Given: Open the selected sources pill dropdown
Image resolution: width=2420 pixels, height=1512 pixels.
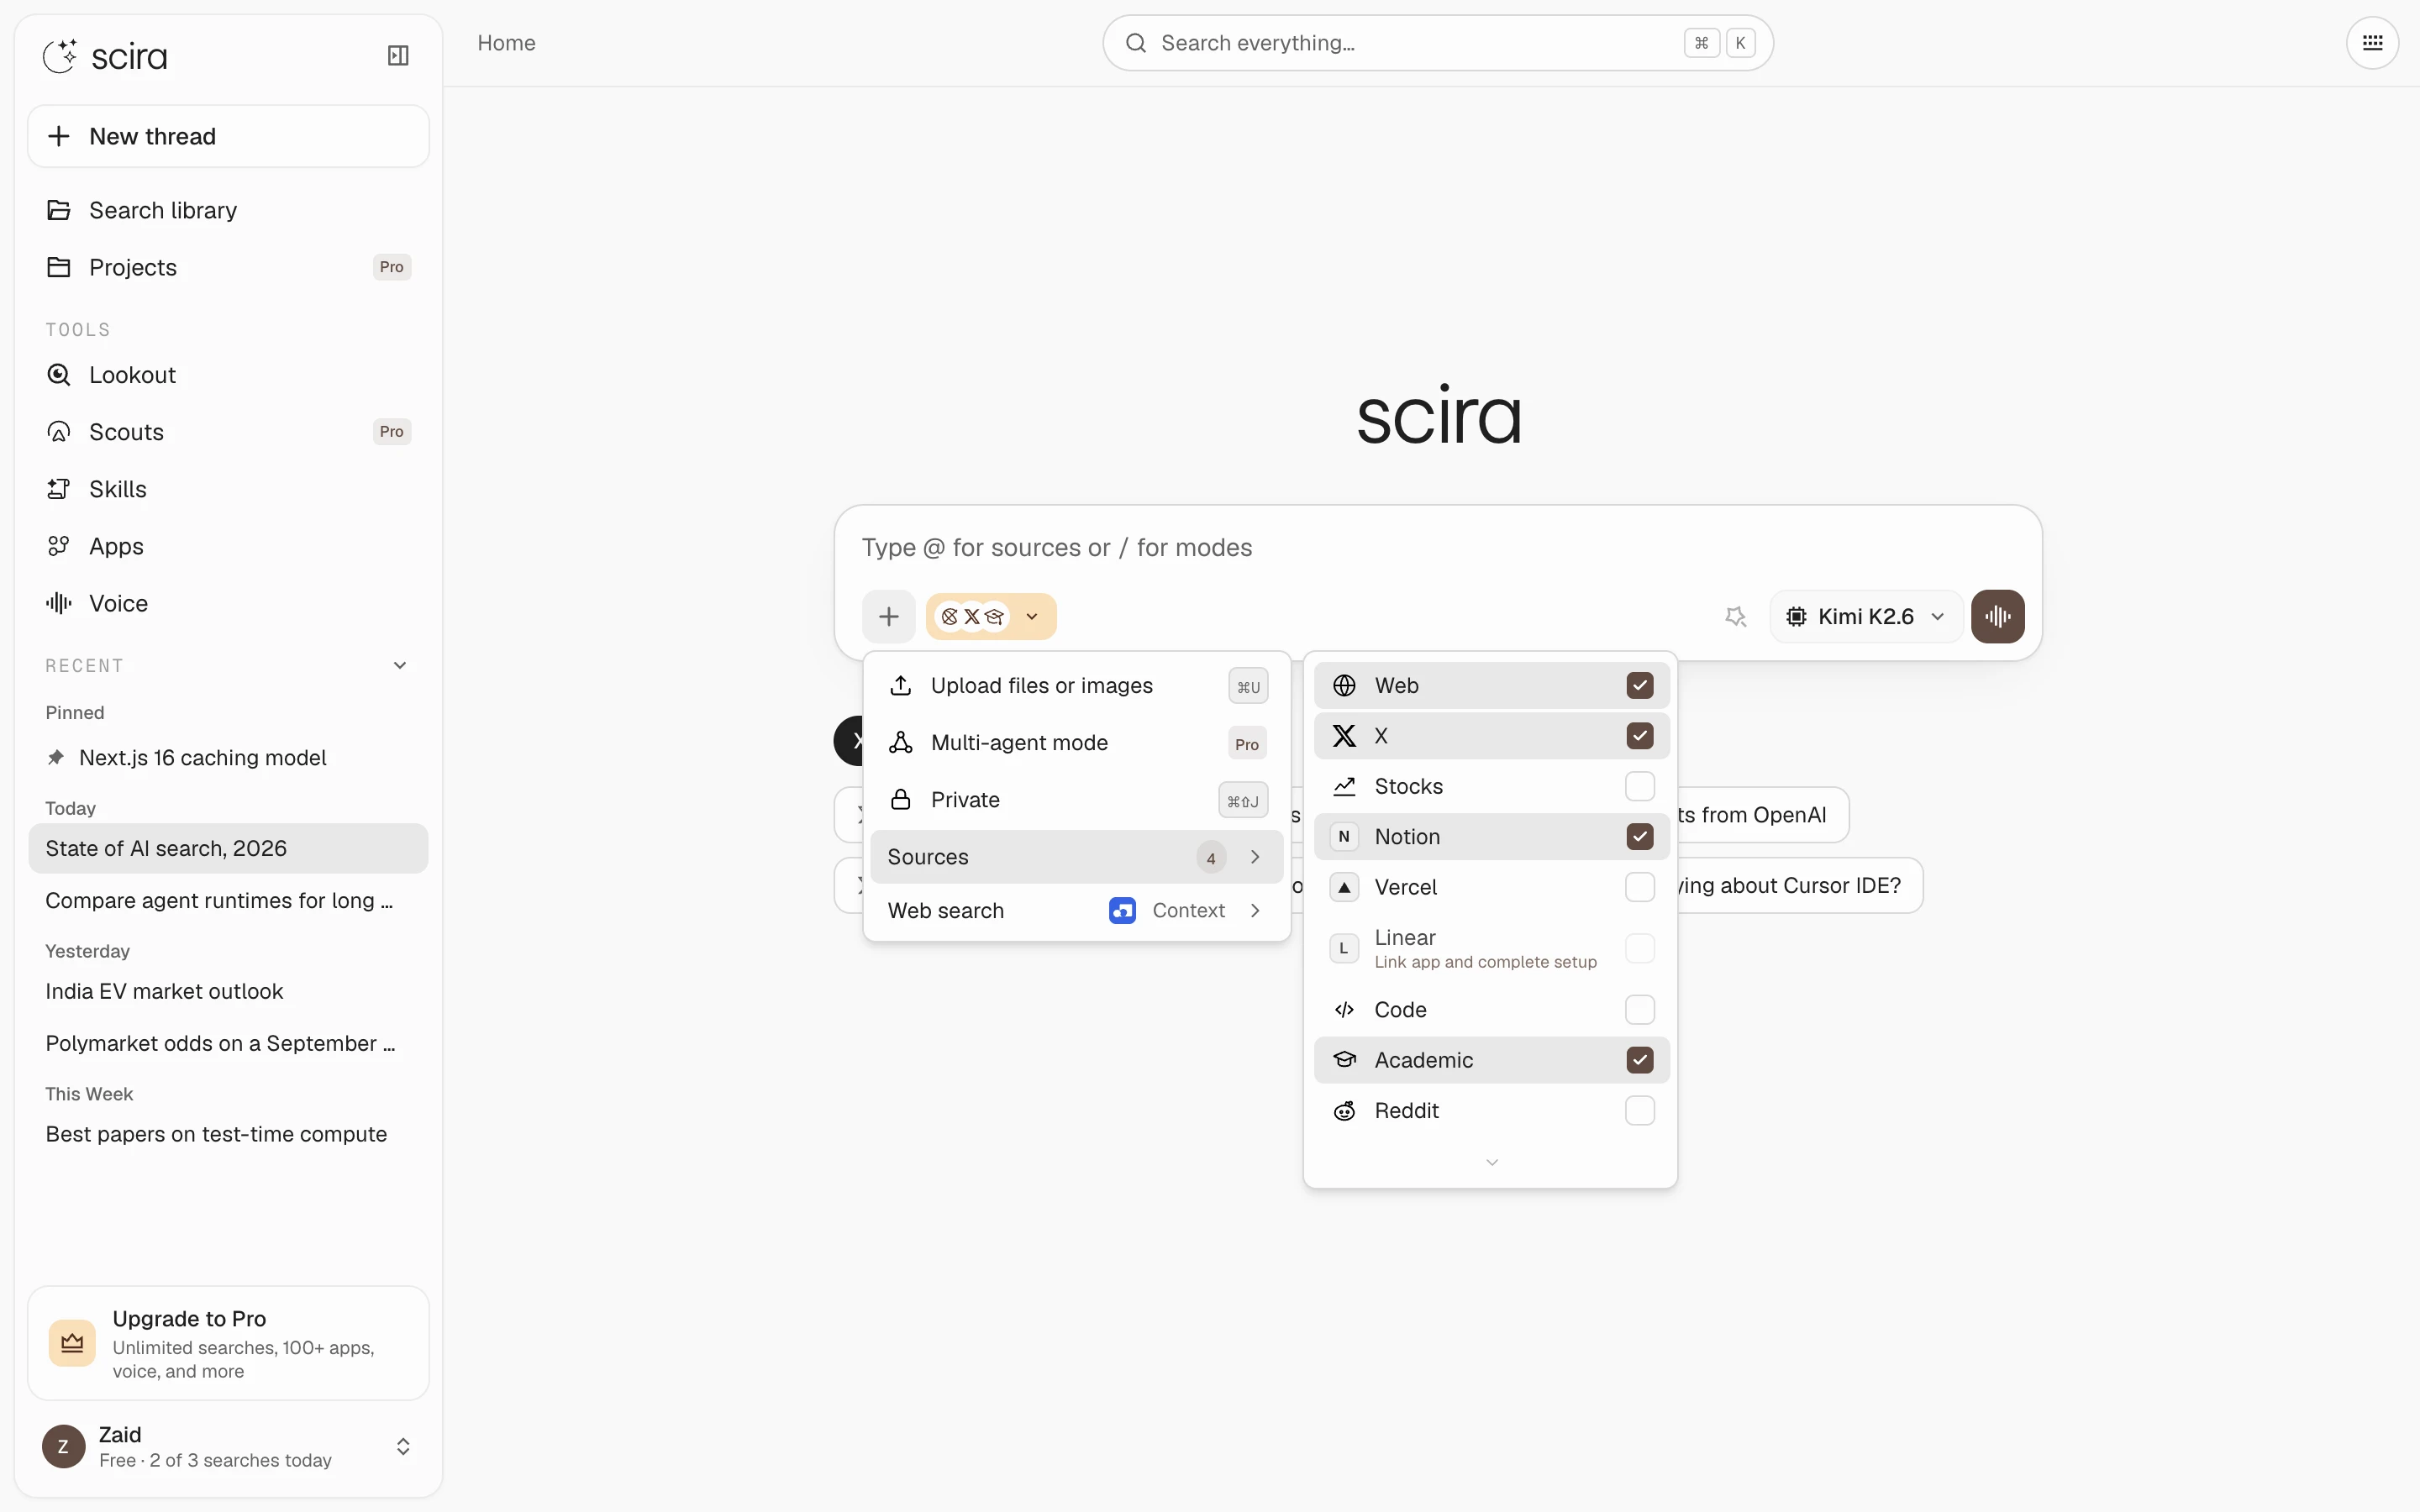Looking at the screenshot, I should [x=991, y=616].
